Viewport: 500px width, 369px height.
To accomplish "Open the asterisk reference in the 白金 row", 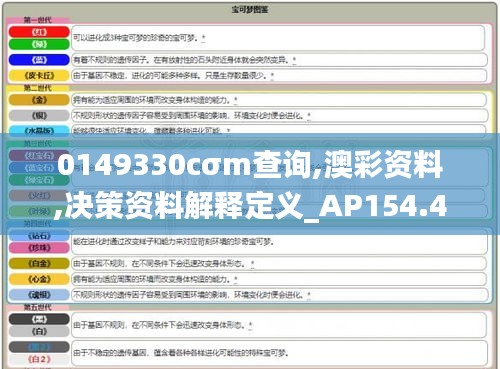I will [252, 263].
